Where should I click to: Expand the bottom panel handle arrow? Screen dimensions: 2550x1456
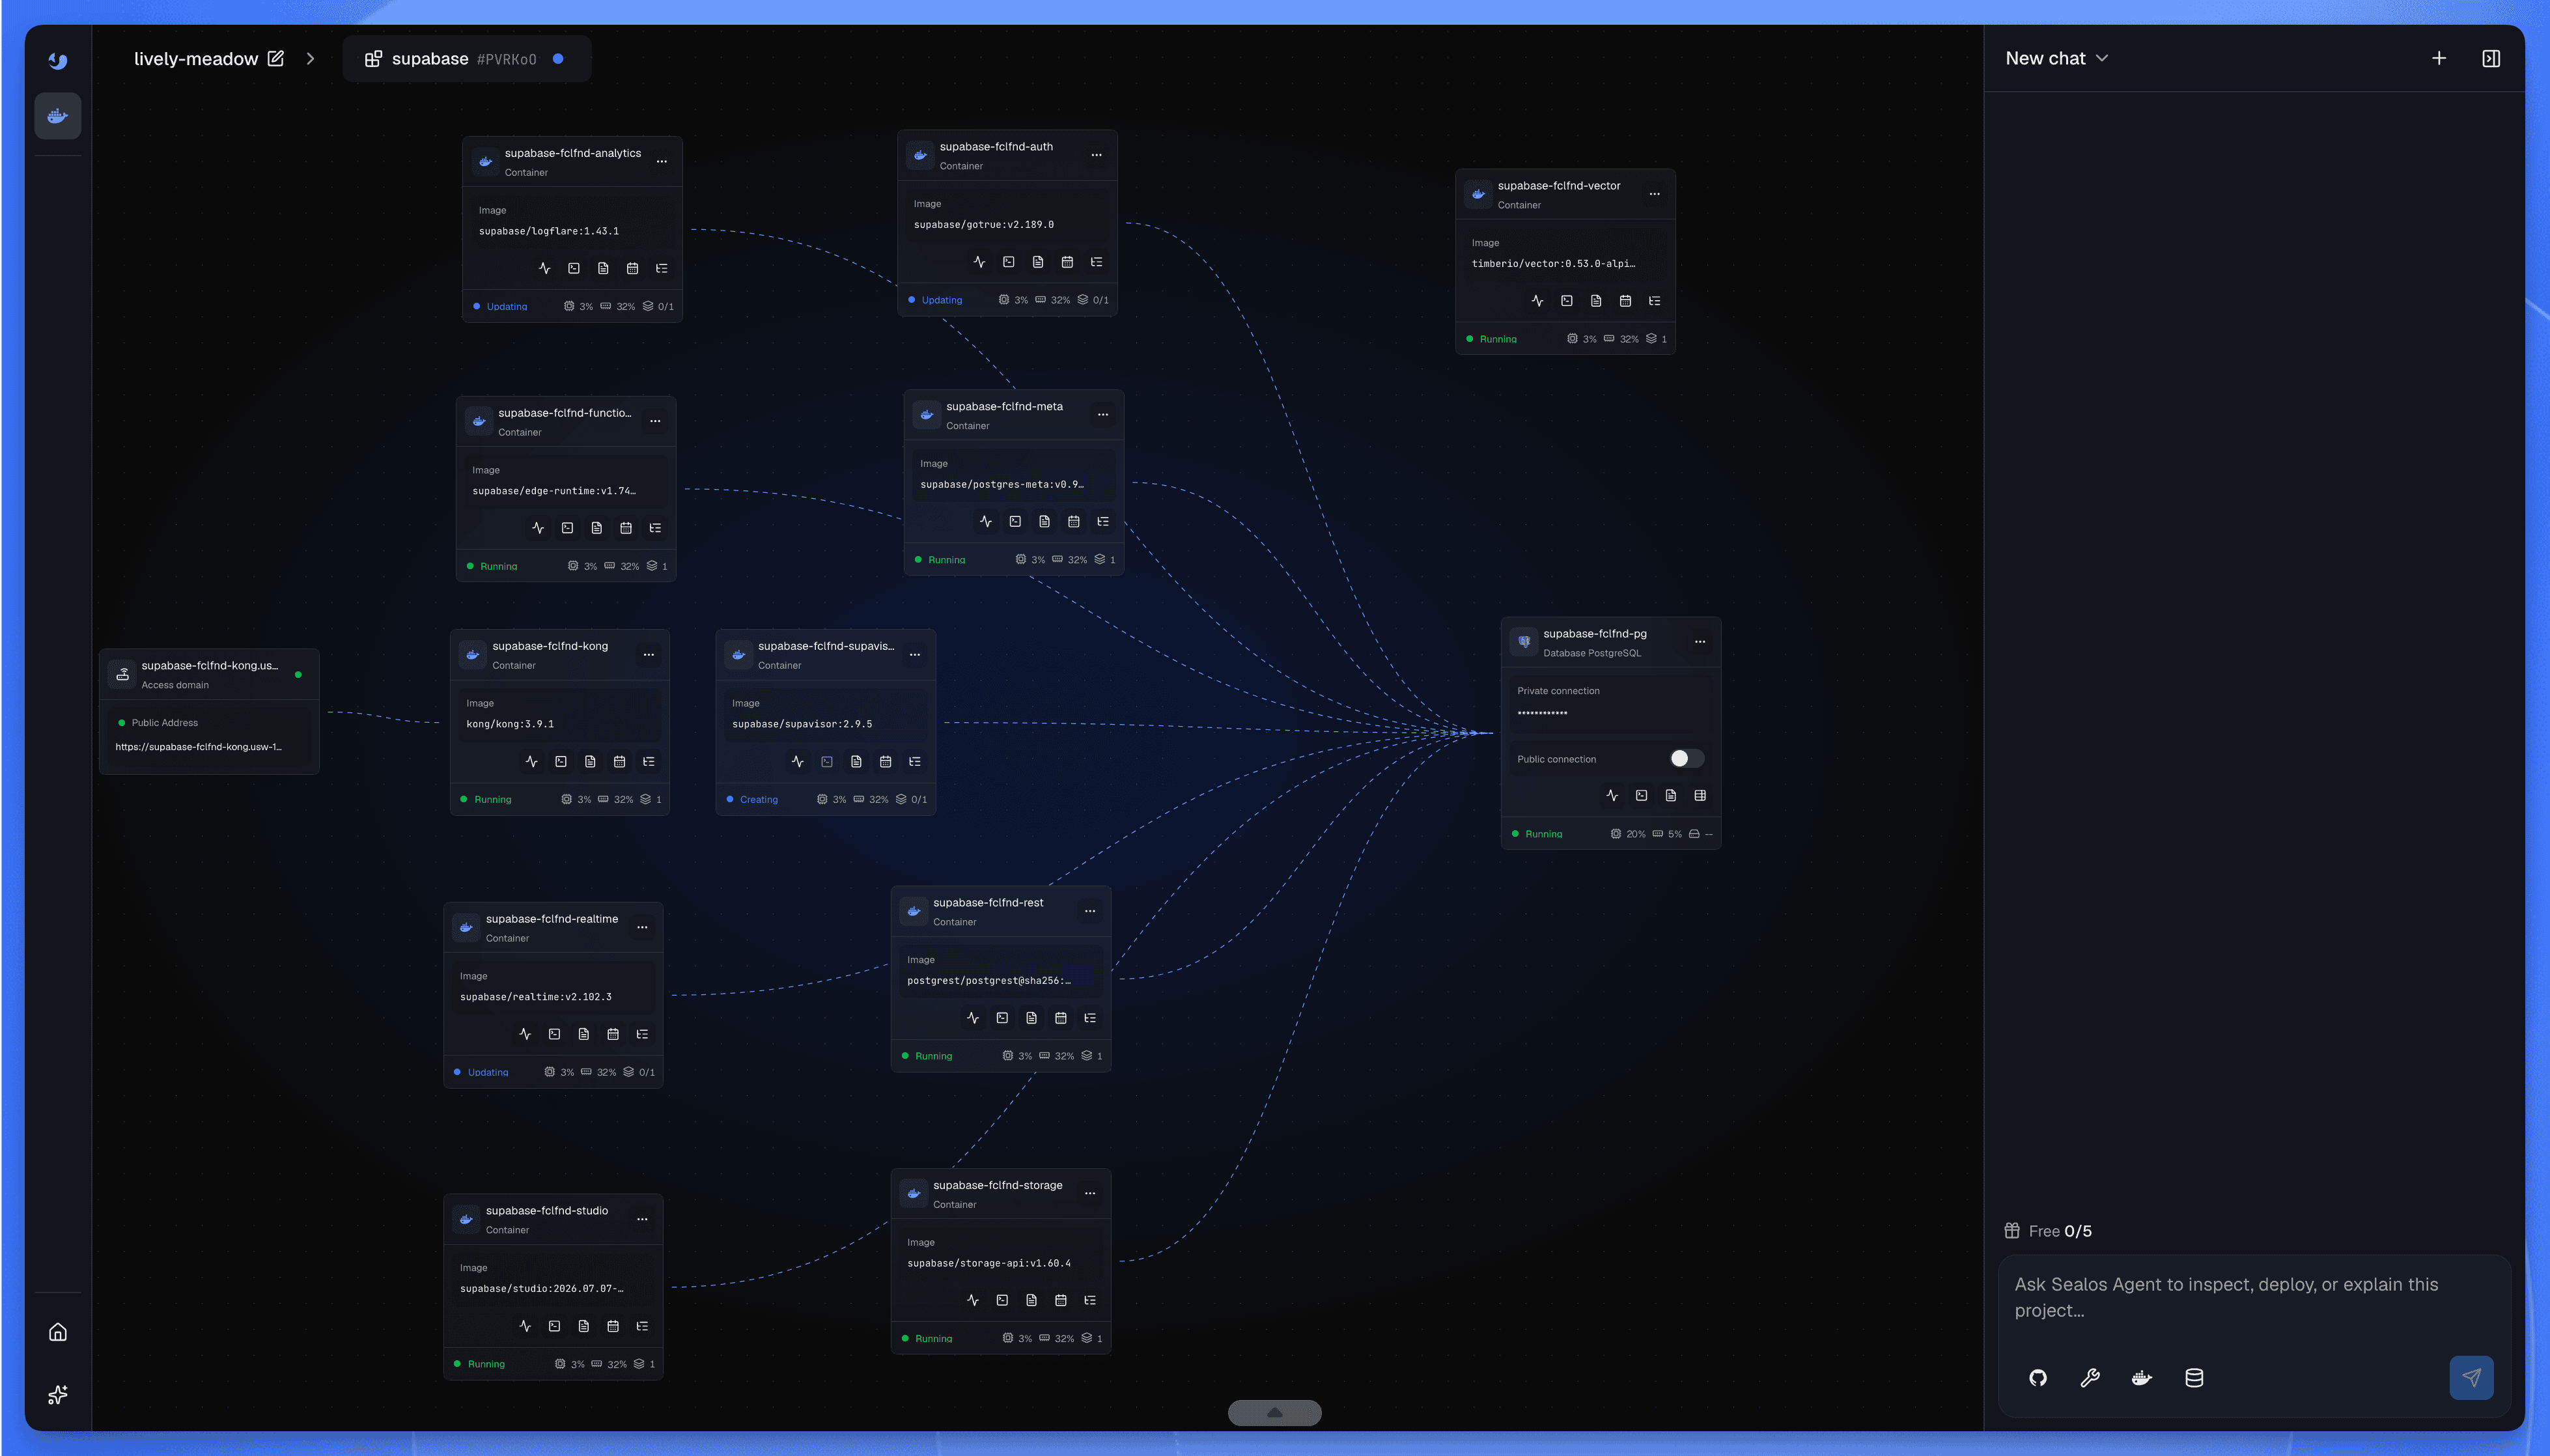1274,1412
